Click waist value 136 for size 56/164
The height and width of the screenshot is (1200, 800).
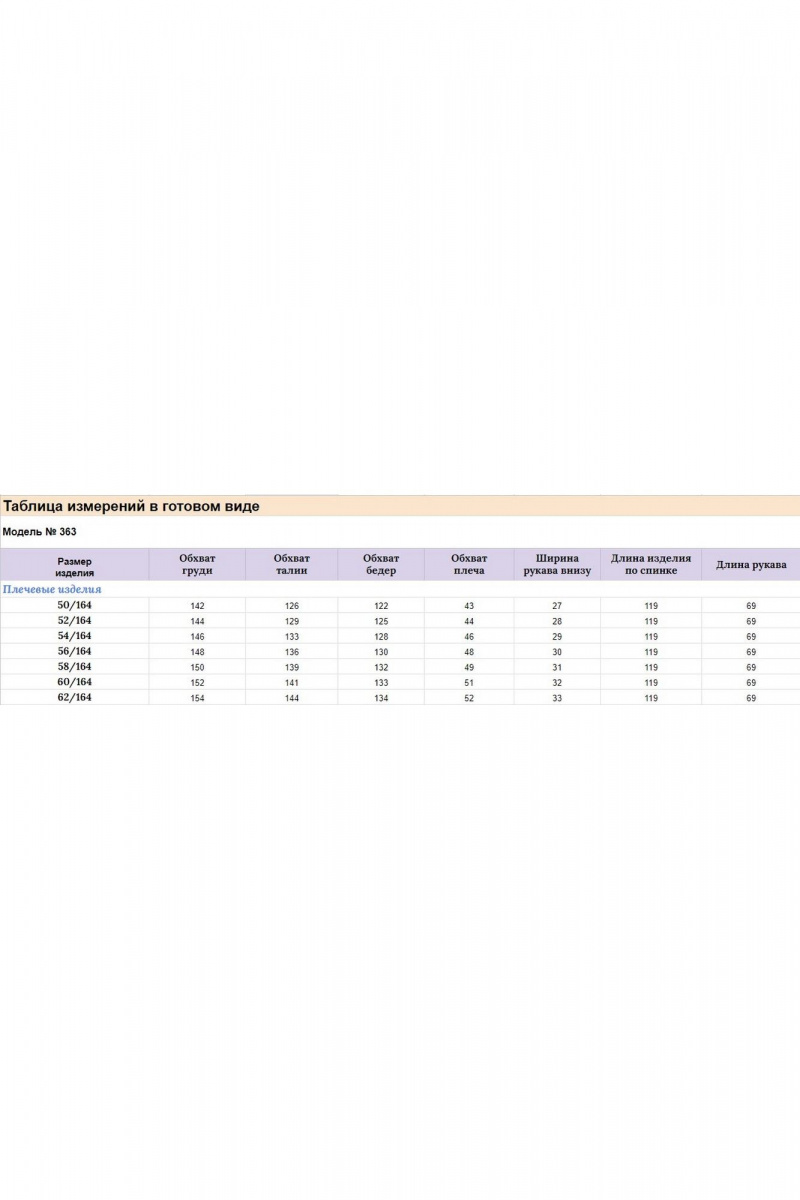(x=291, y=652)
